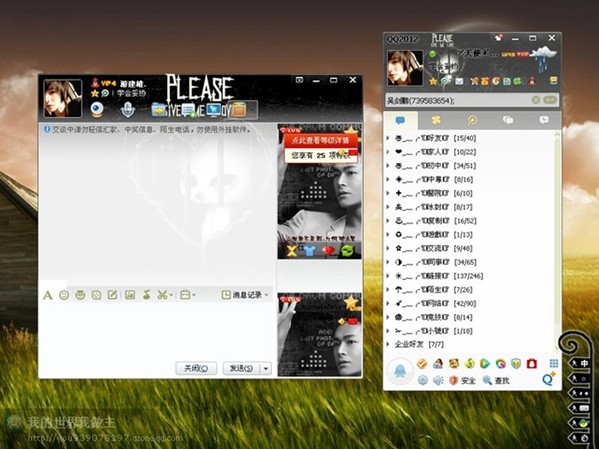The image size is (599, 449).
Task: Click the 关闭 button in chat window
Action: tap(196, 368)
